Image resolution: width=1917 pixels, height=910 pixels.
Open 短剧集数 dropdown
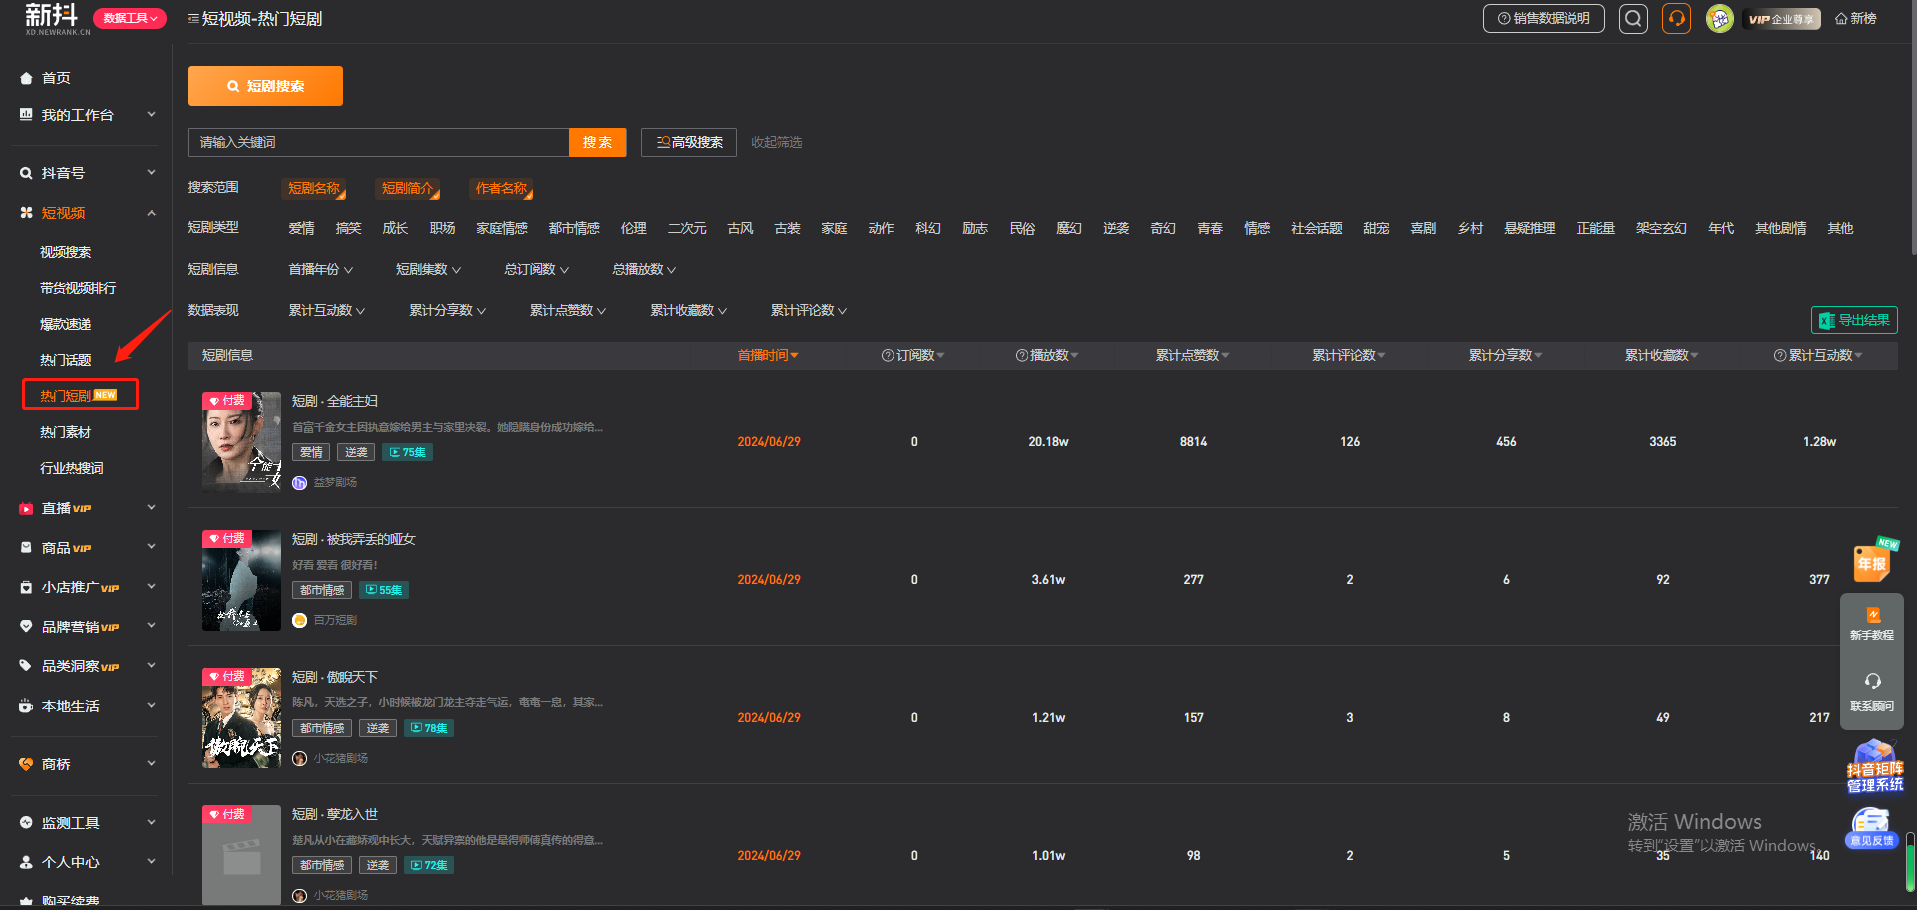(x=428, y=269)
